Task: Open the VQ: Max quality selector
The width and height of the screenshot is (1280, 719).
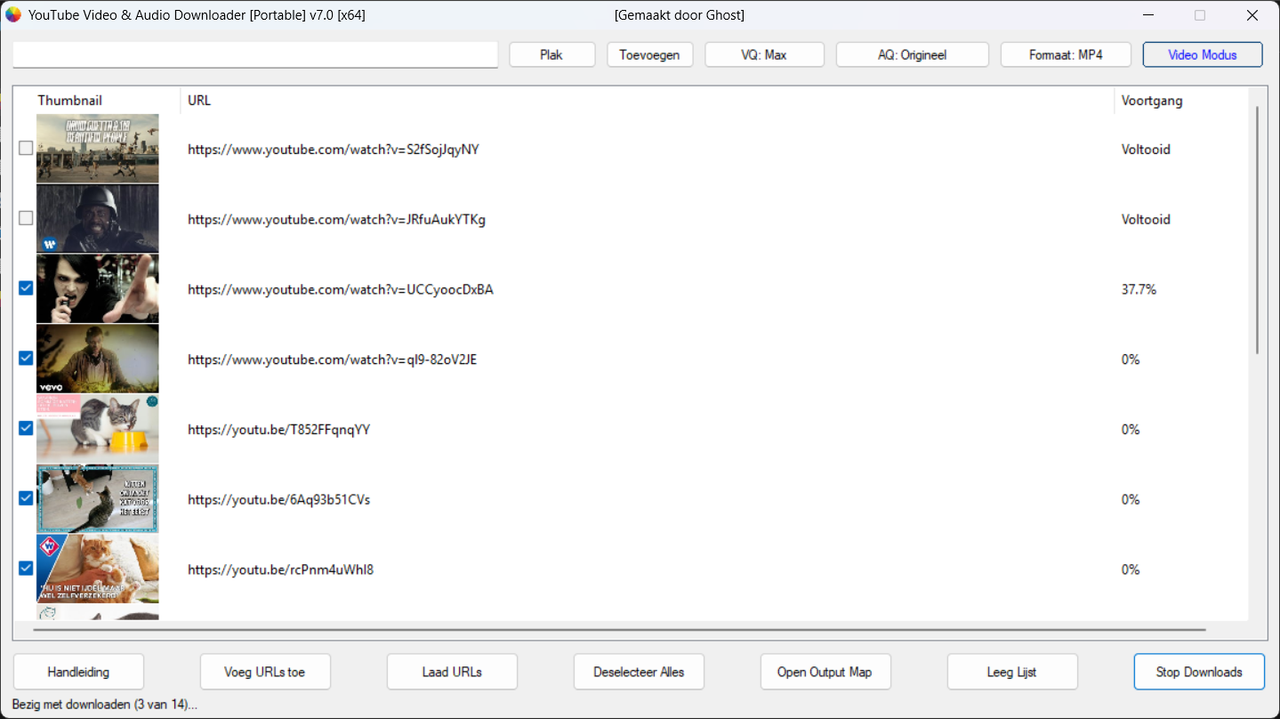Action: click(x=764, y=55)
